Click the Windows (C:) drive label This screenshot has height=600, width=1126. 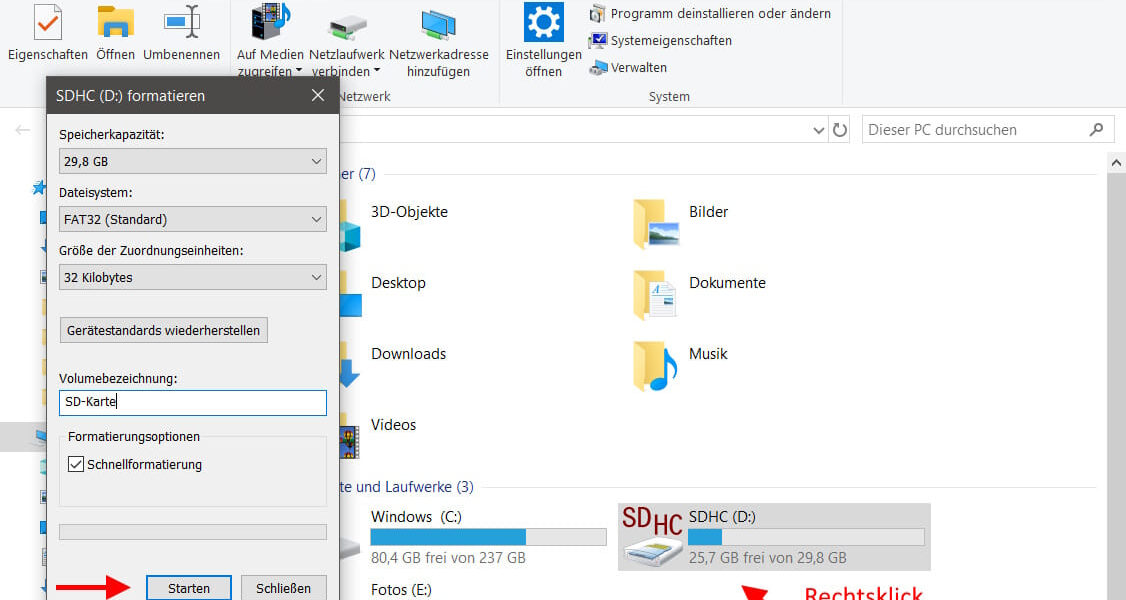[417, 517]
